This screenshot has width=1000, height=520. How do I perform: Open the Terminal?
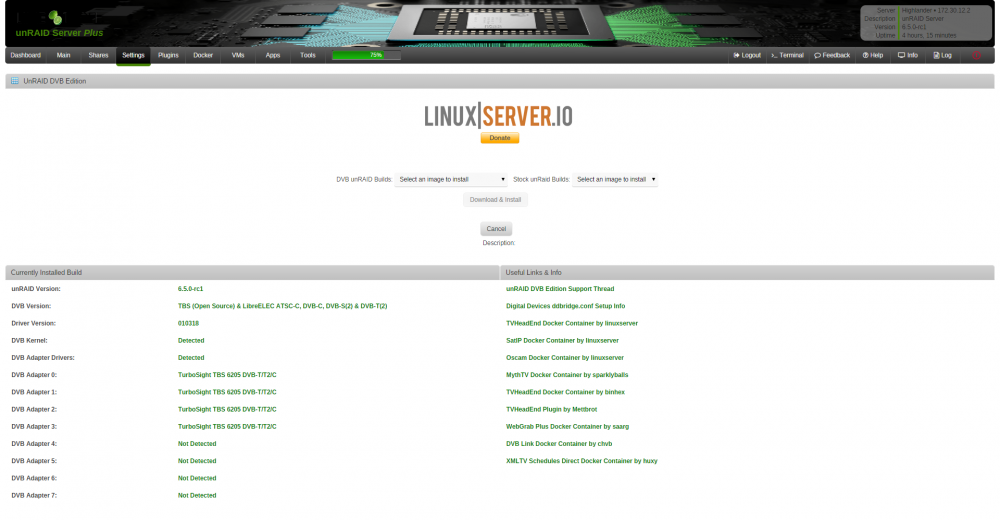click(787, 56)
